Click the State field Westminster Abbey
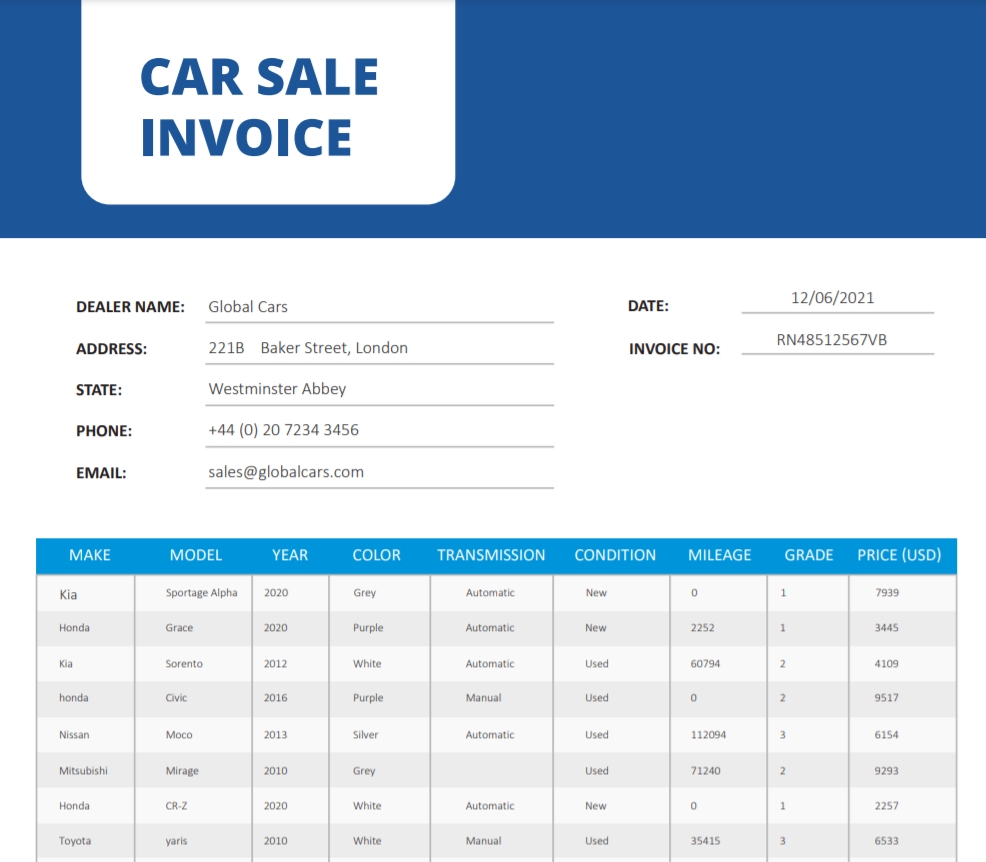986x862 pixels. point(379,389)
